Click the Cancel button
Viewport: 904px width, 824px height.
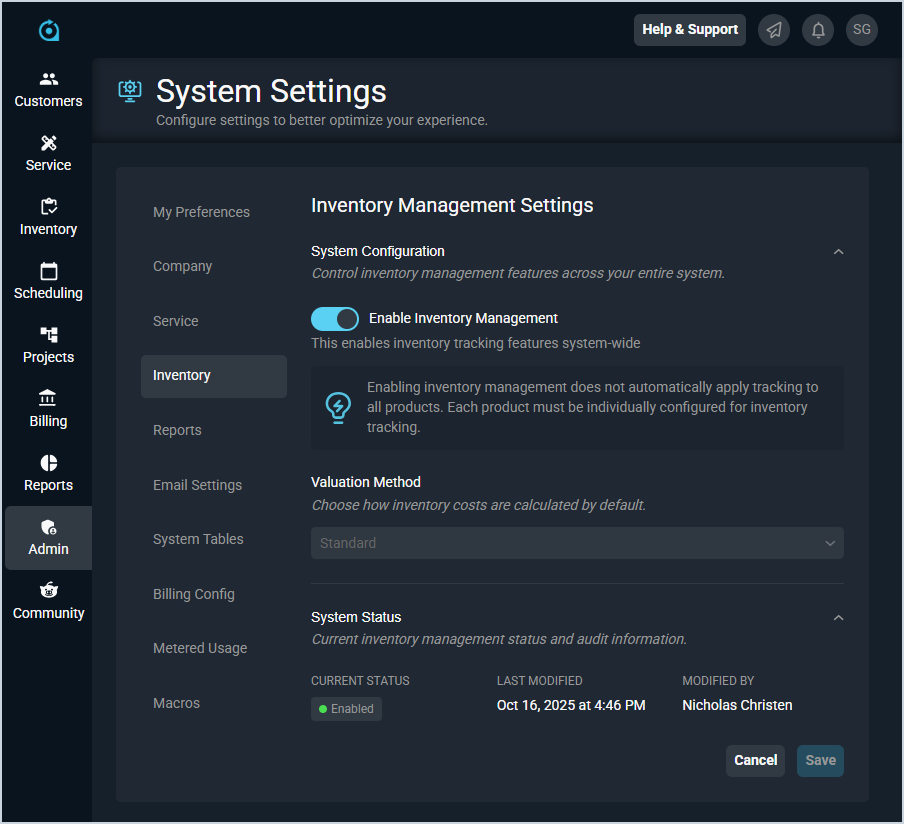point(755,760)
